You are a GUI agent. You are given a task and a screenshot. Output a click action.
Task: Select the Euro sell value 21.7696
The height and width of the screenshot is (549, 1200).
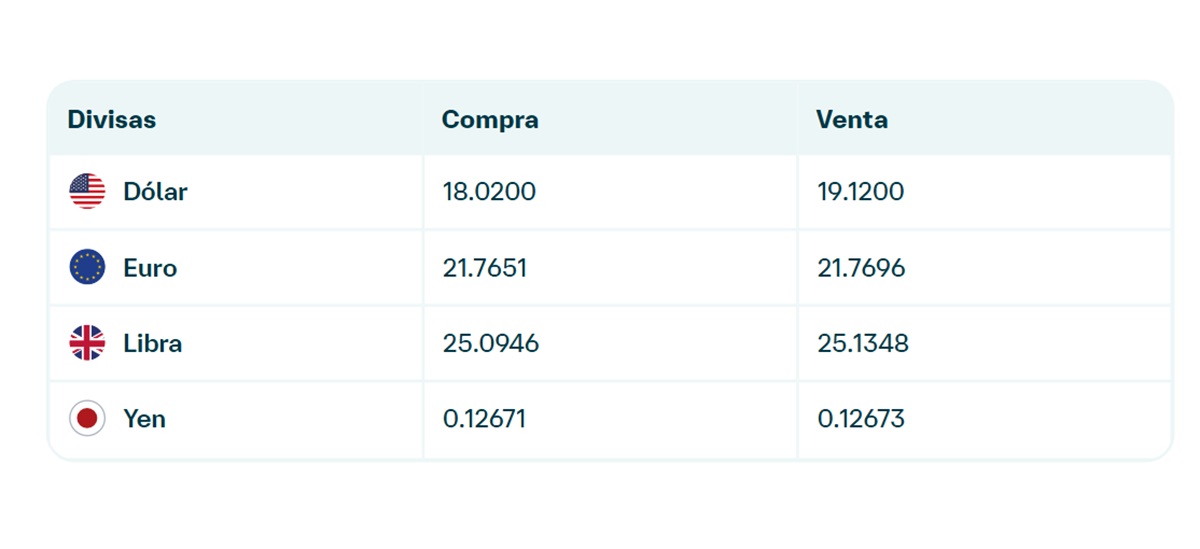861,268
